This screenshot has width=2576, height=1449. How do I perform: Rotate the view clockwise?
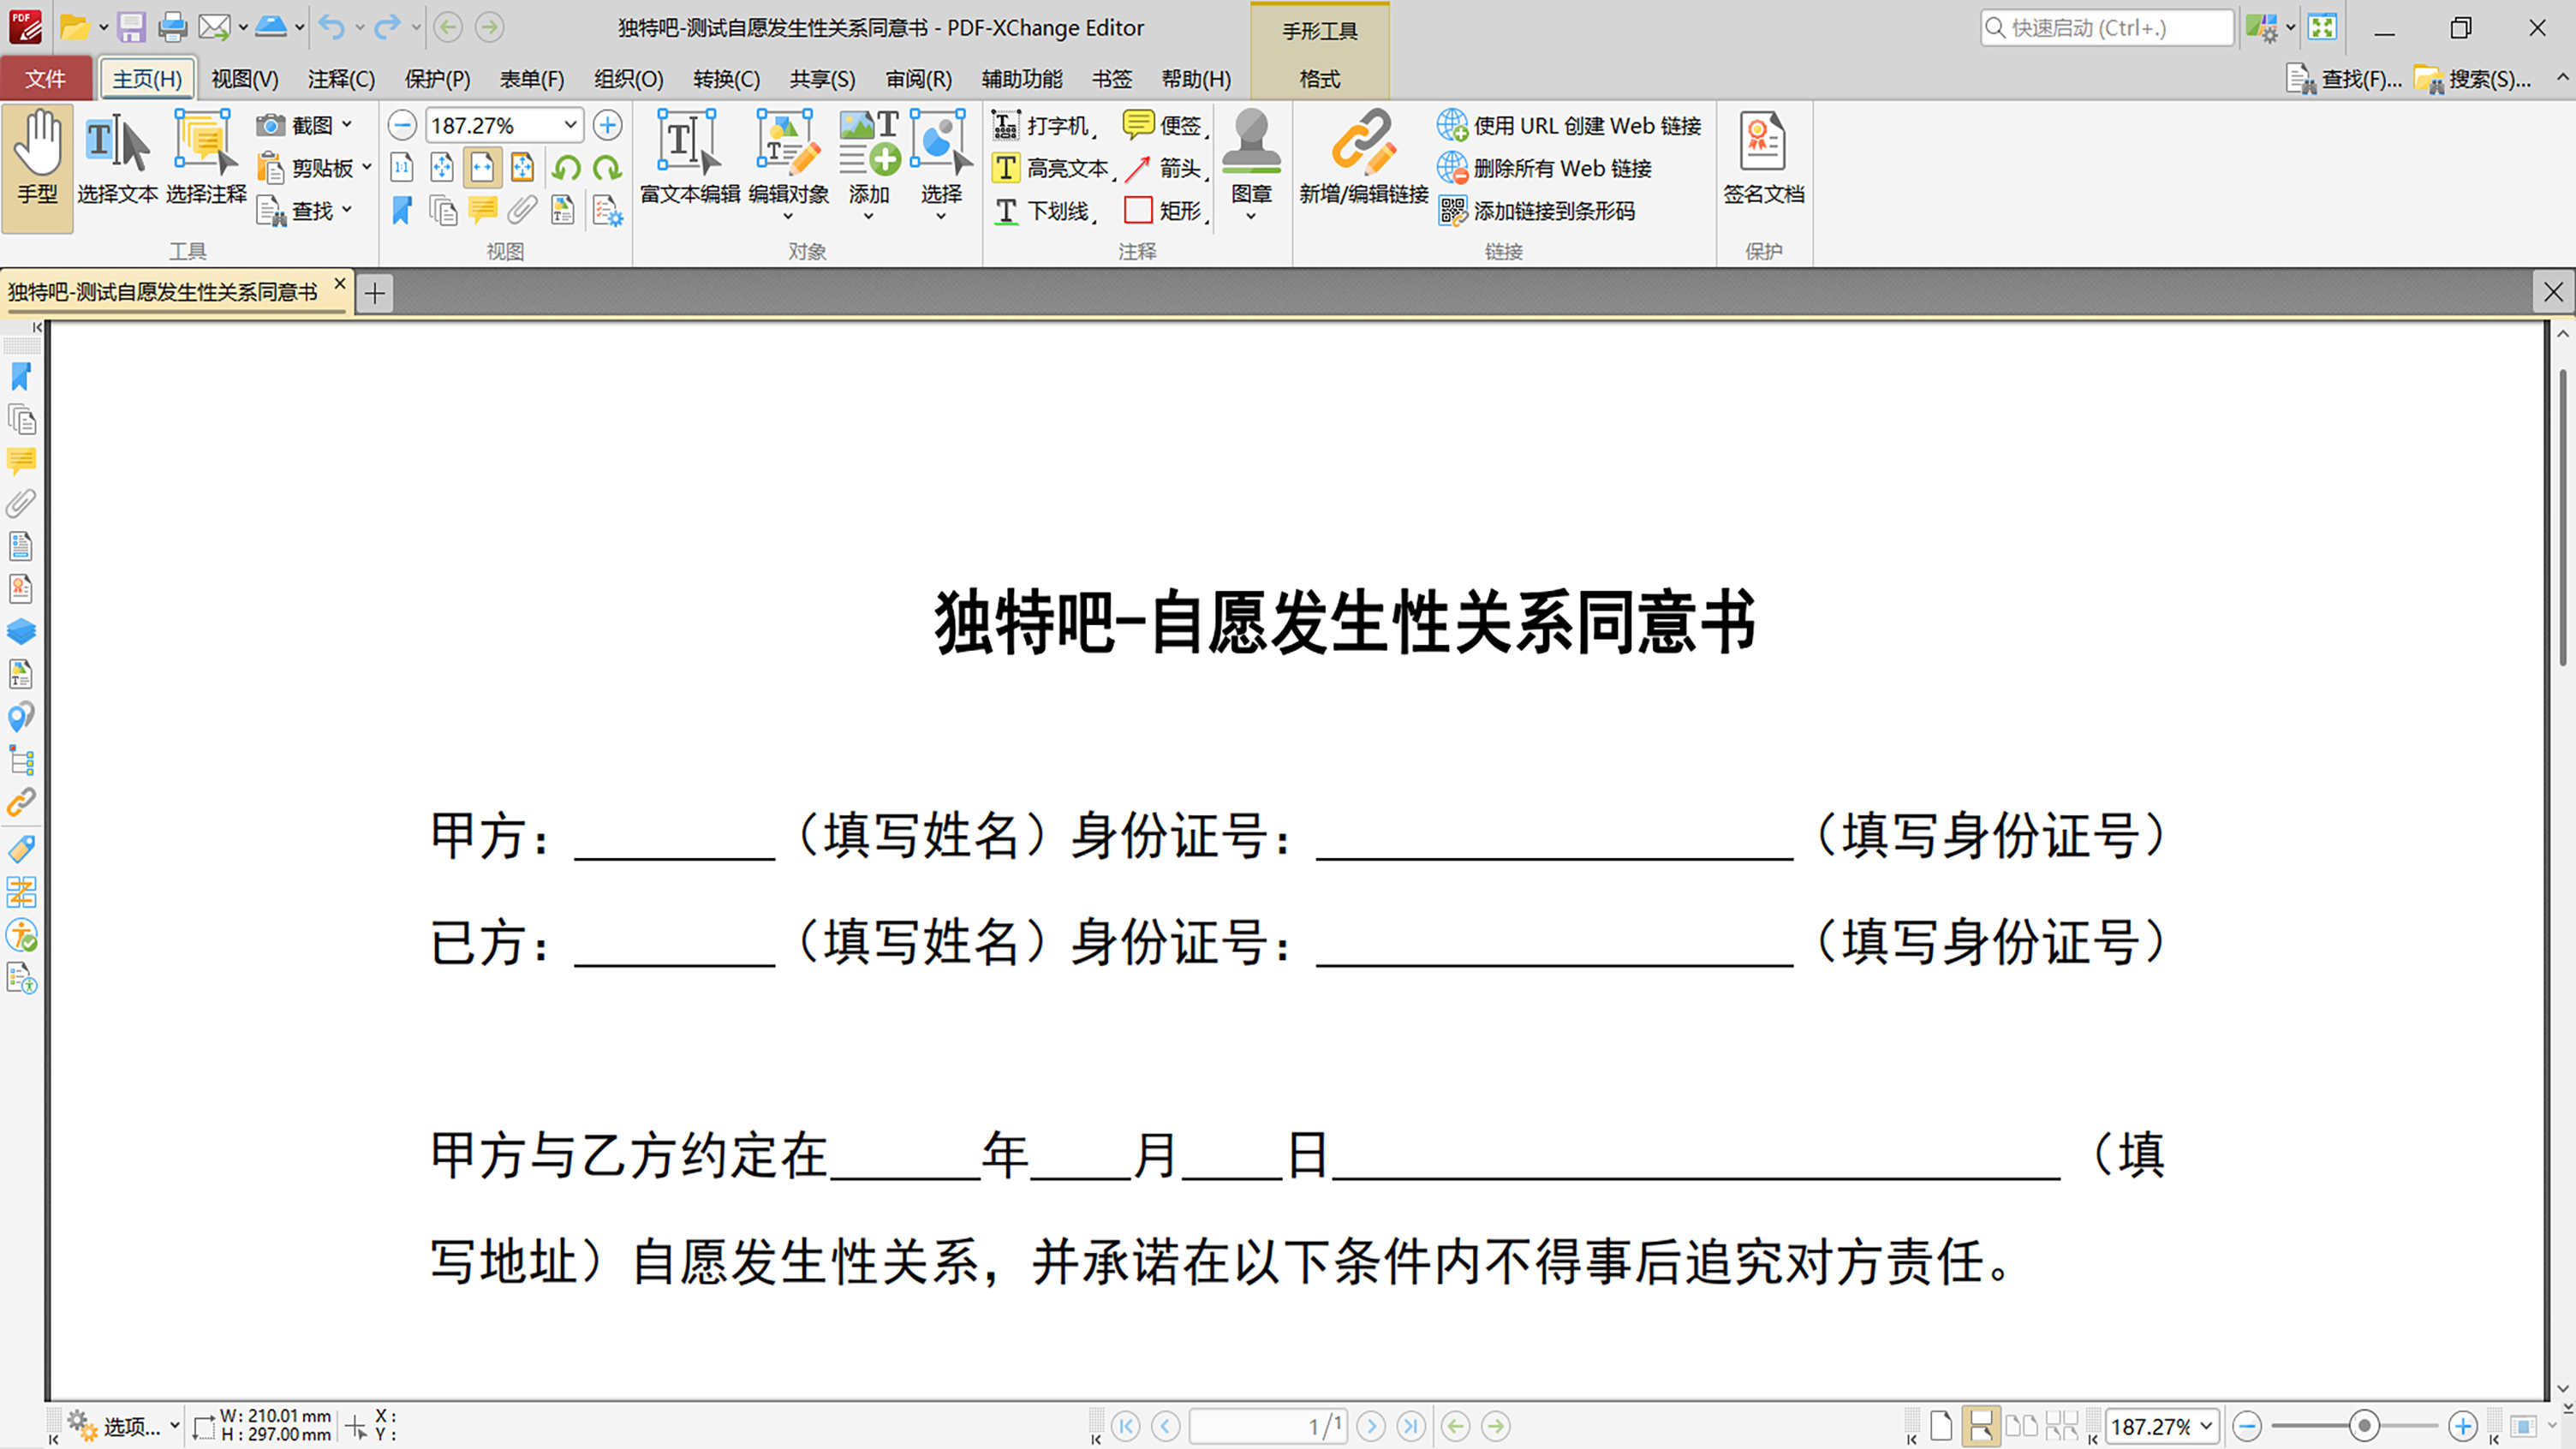tap(607, 167)
